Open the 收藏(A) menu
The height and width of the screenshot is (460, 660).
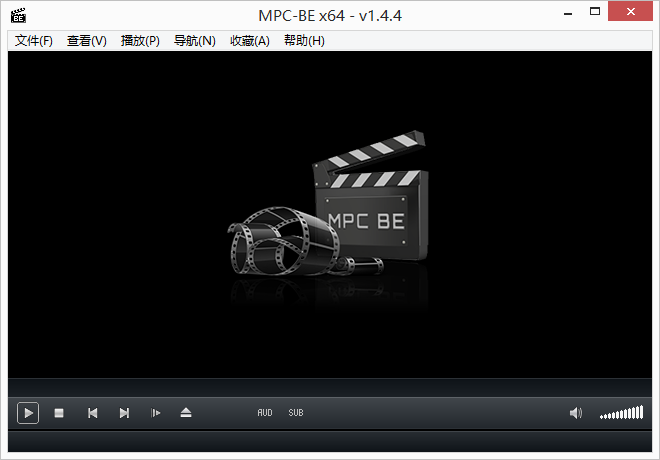[250, 41]
